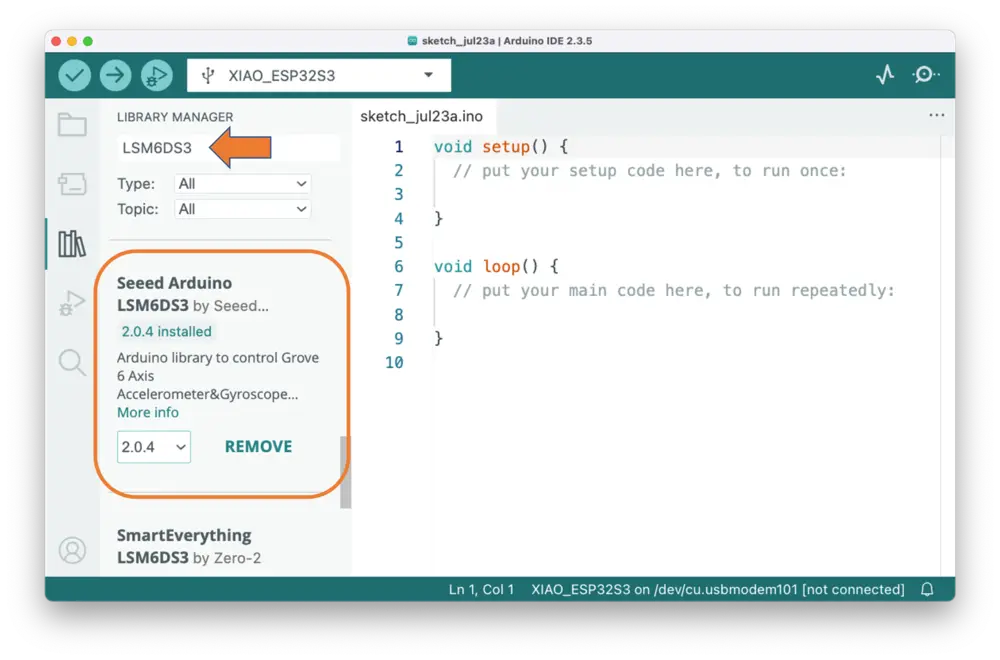Show notifications with the bell icon
1000x660 pixels.
coord(927,589)
